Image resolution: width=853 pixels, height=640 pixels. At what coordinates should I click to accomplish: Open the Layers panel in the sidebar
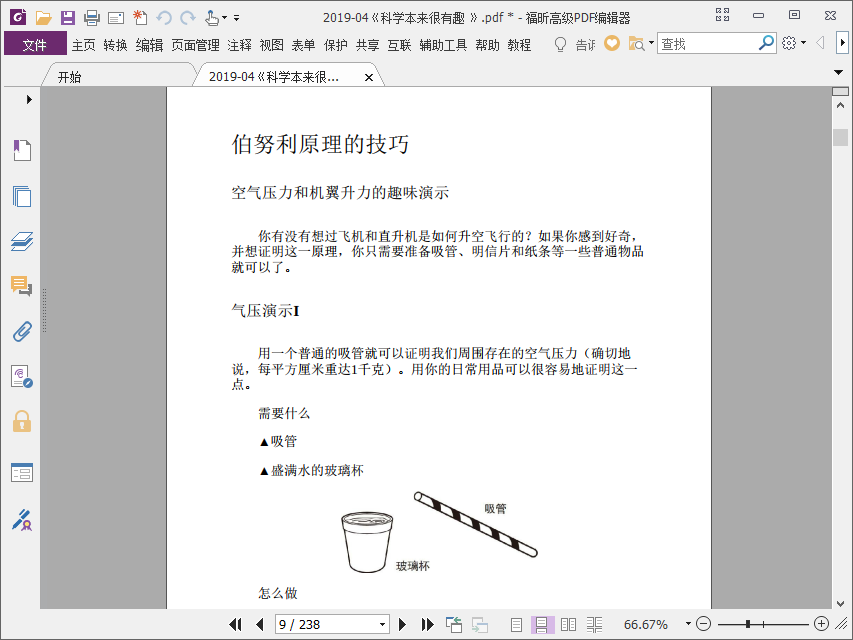click(x=22, y=241)
